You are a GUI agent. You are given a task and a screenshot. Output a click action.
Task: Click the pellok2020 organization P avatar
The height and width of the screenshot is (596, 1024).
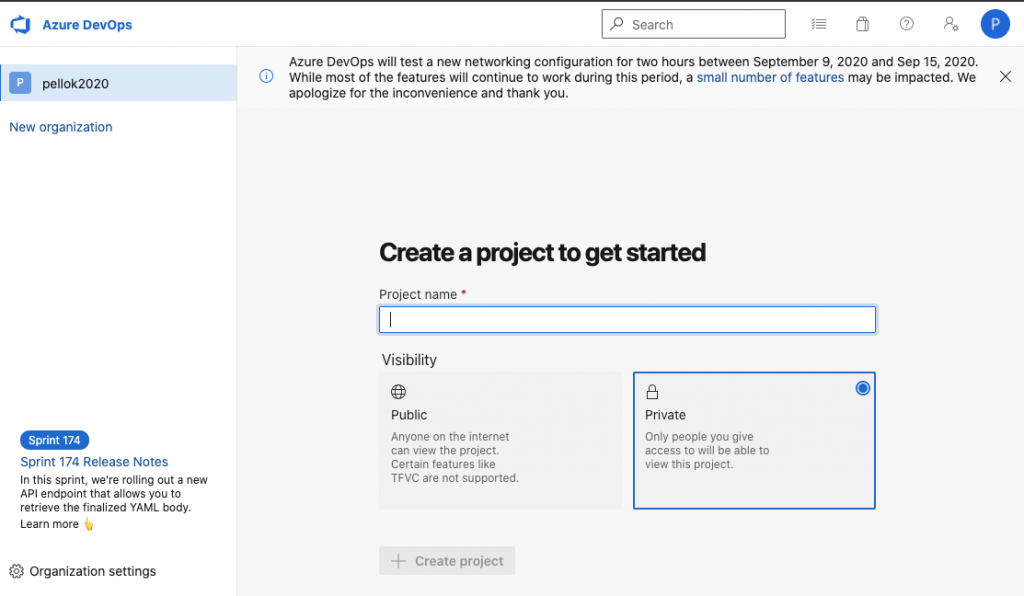[20, 83]
